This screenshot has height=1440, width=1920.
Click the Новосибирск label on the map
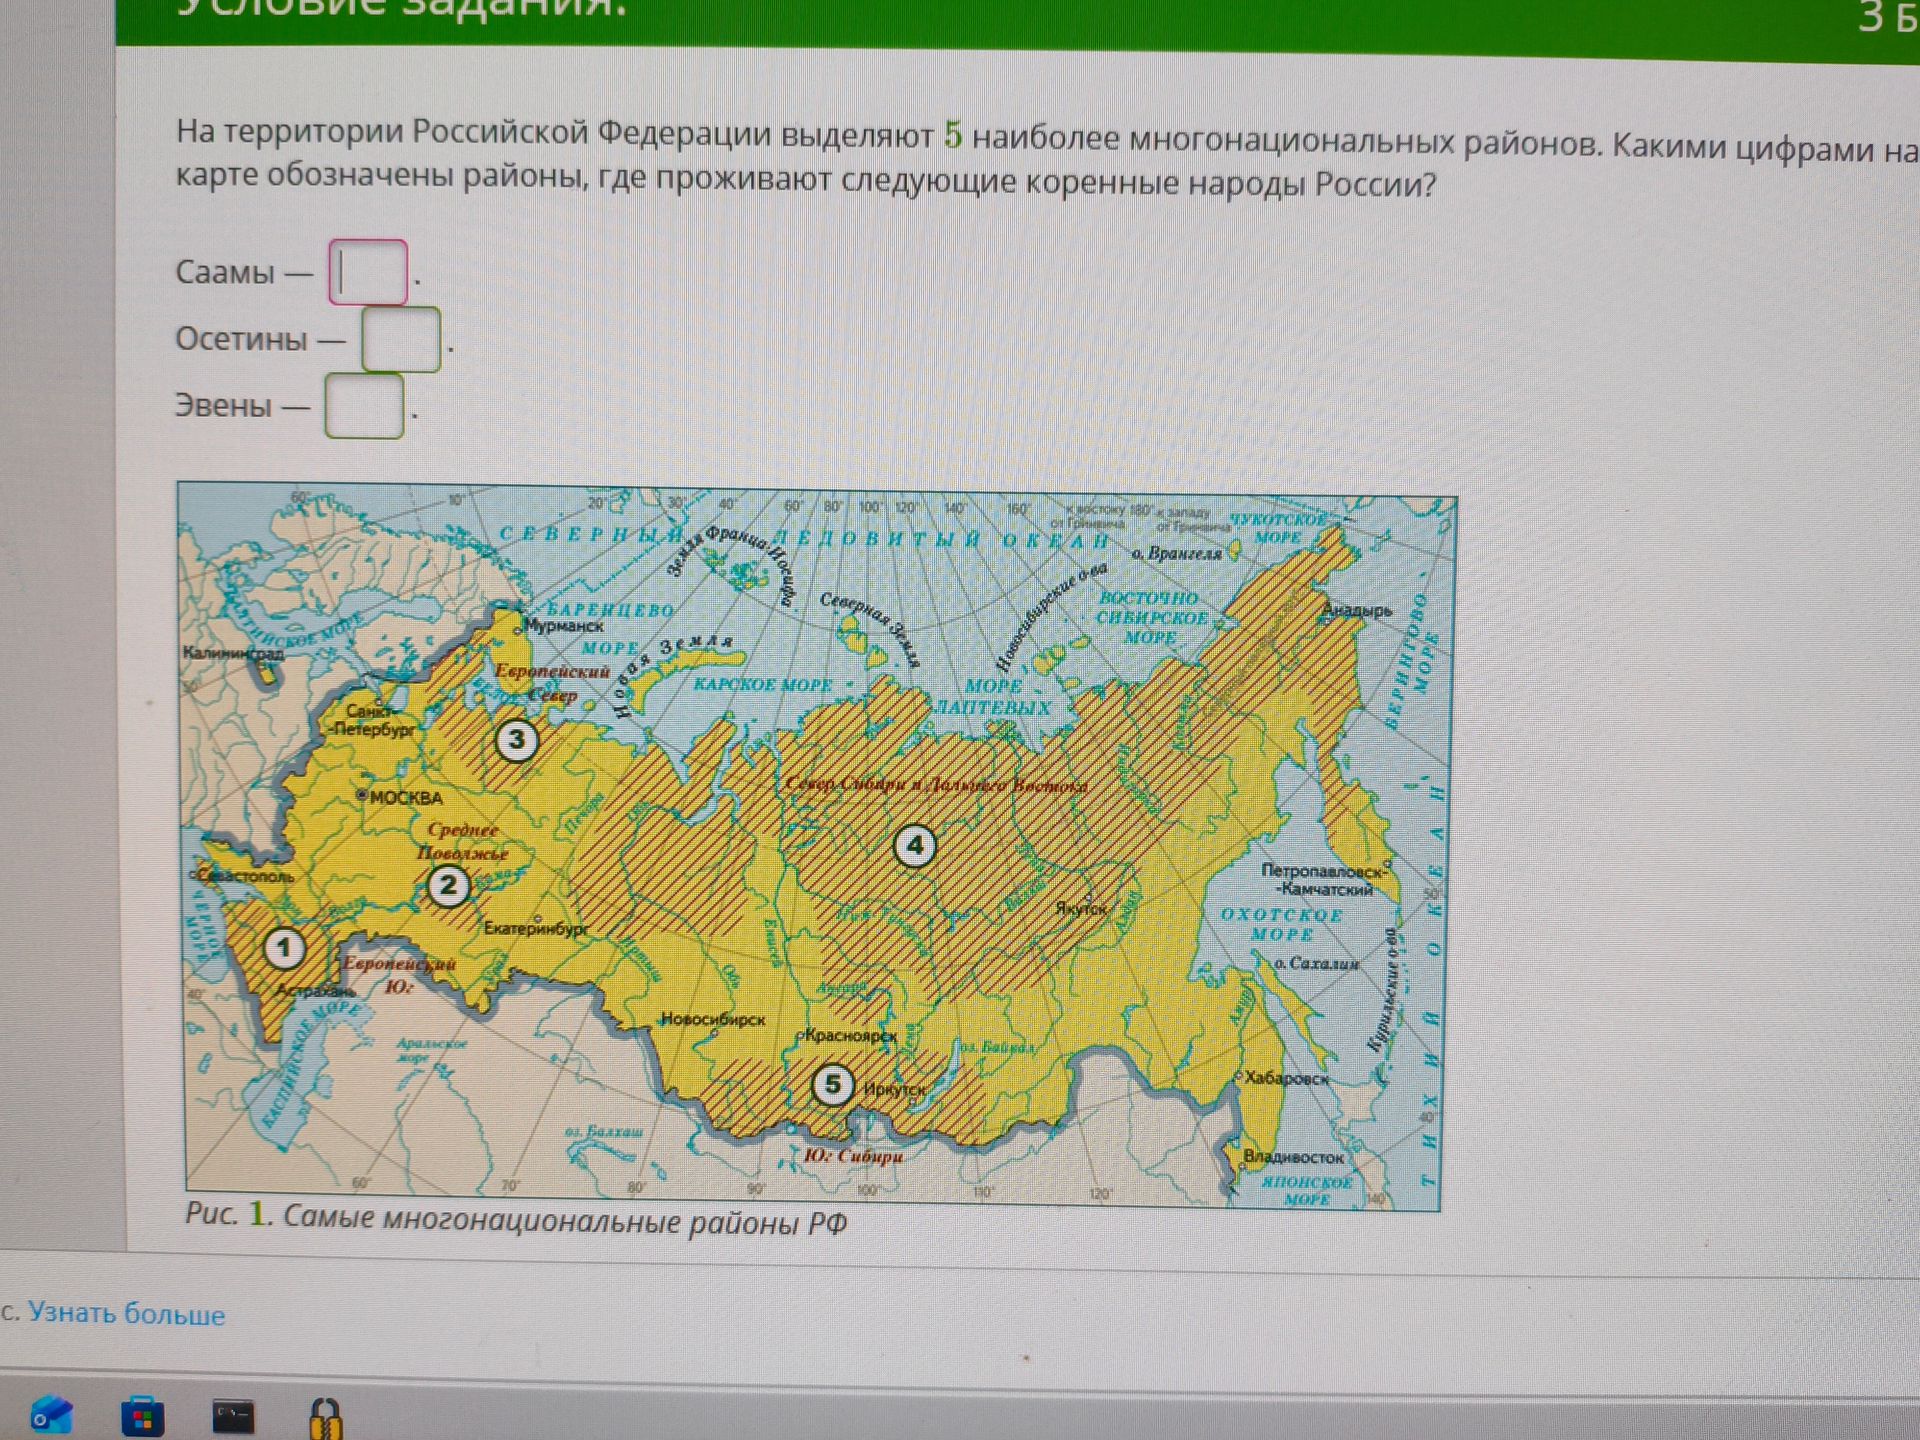point(712,1019)
